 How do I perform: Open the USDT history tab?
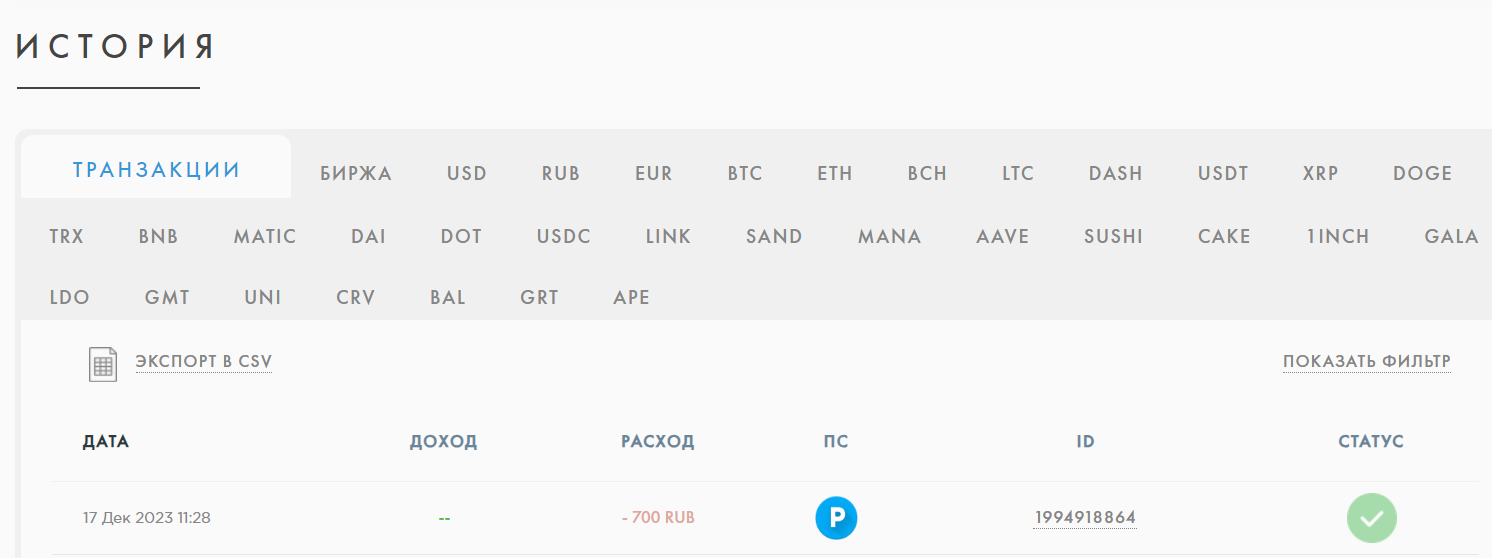coord(1223,174)
